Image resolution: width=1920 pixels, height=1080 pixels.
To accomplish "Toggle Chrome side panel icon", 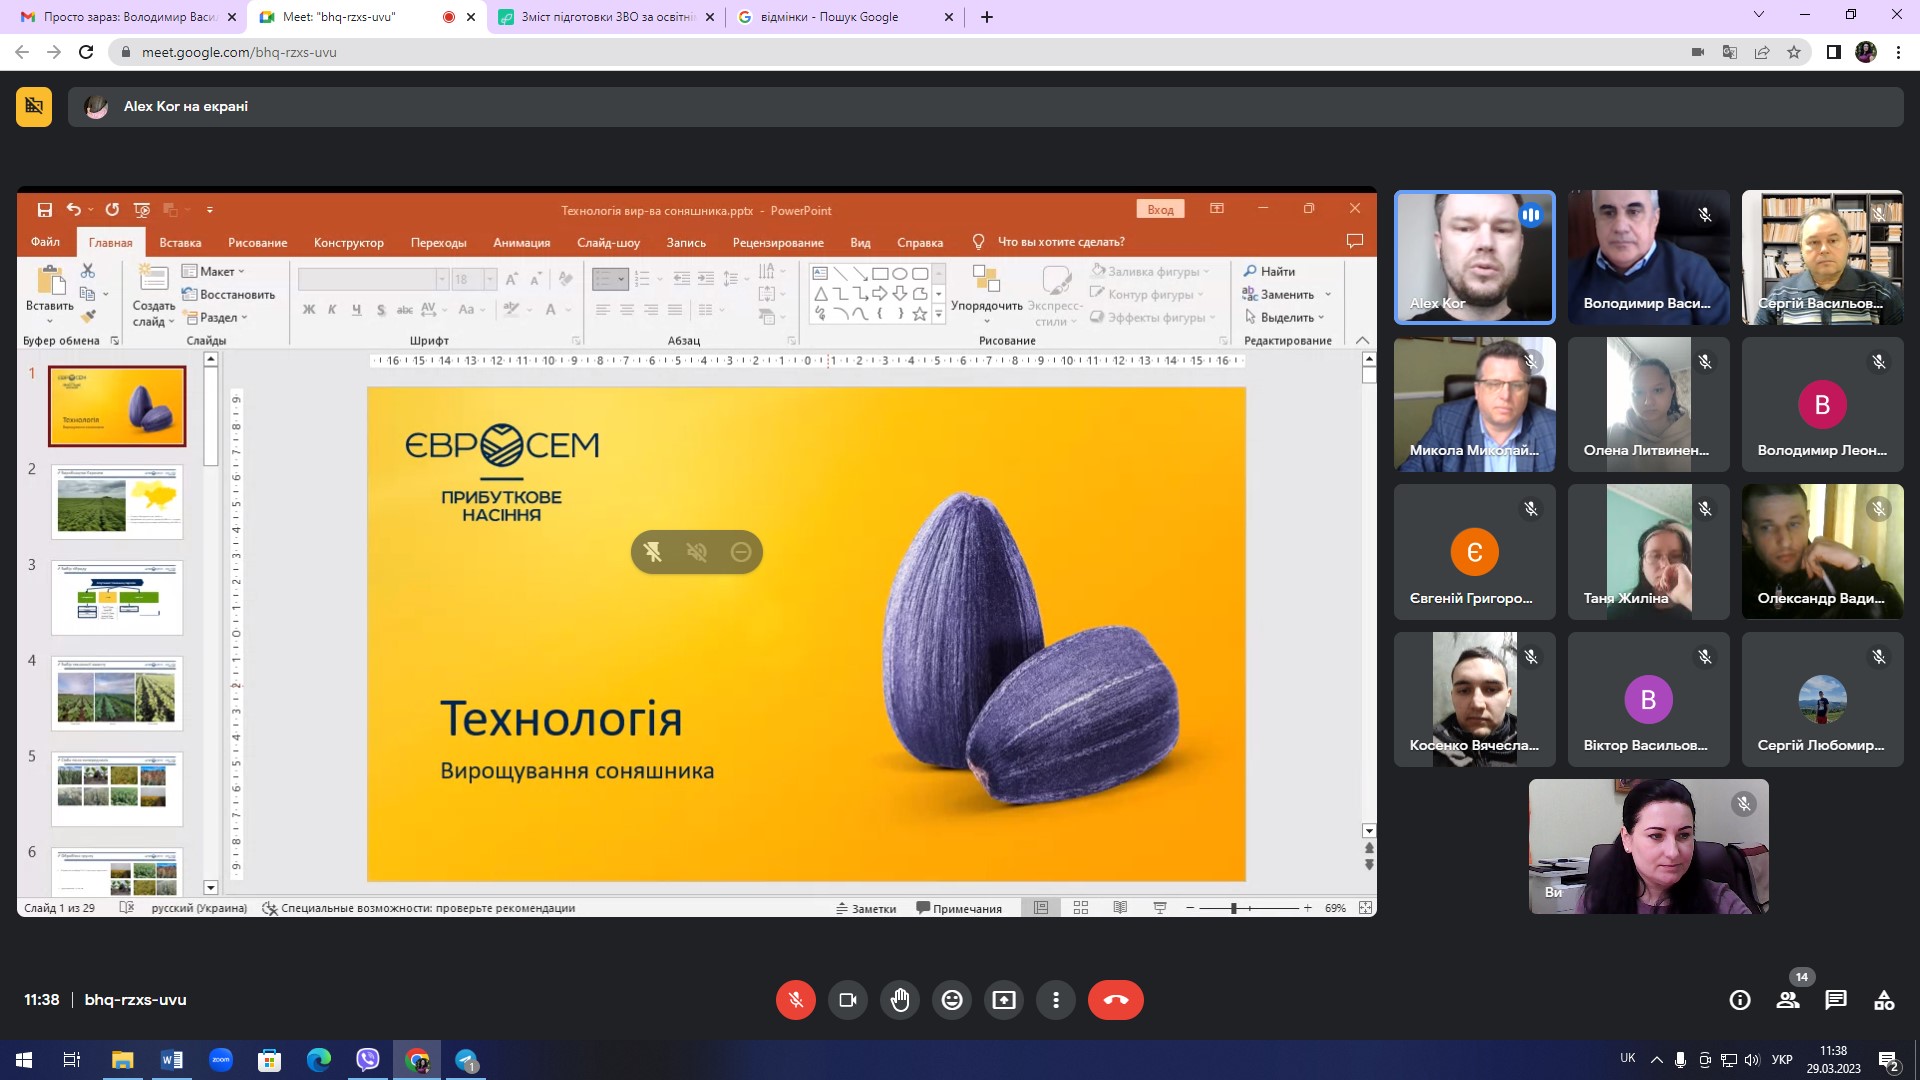I will coord(1834,52).
